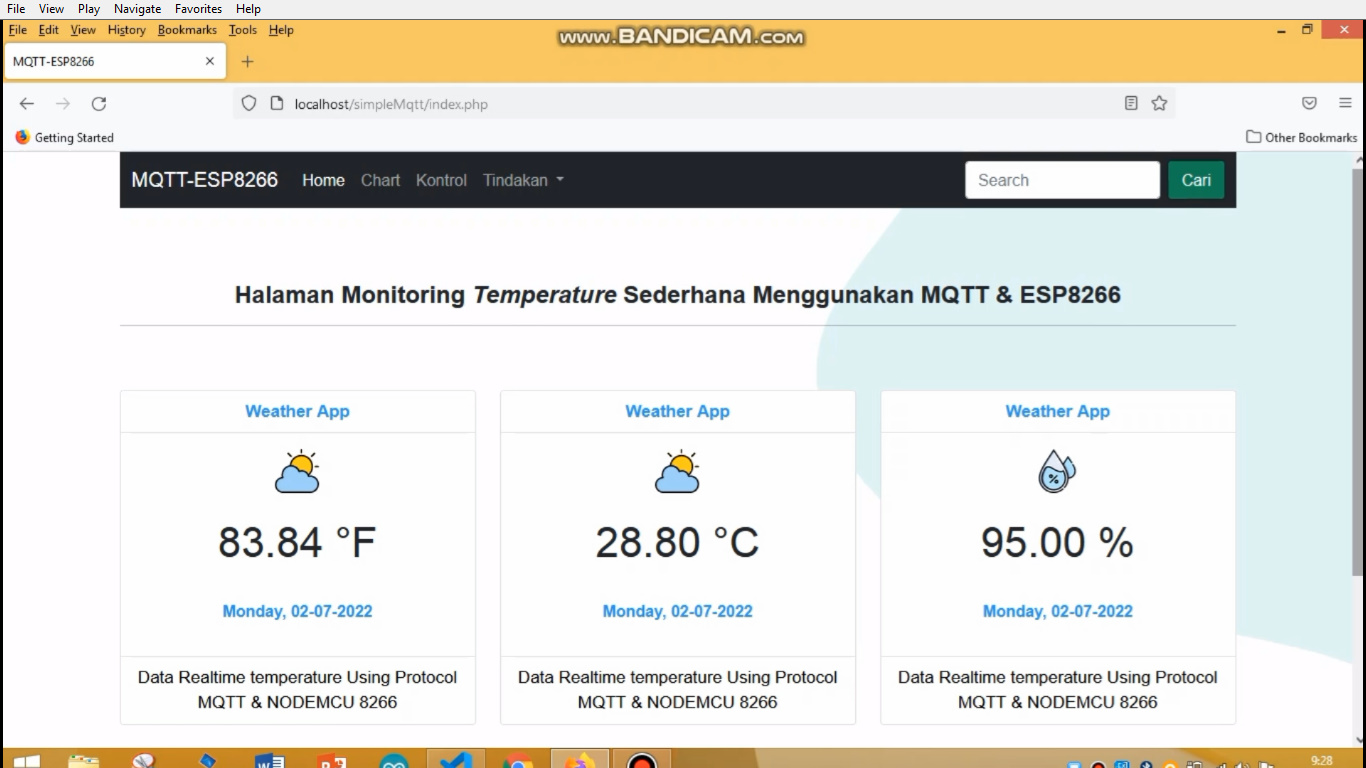Reload the page
The width and height of the screenshot is (1366, 768).
[x=98, y=103]
